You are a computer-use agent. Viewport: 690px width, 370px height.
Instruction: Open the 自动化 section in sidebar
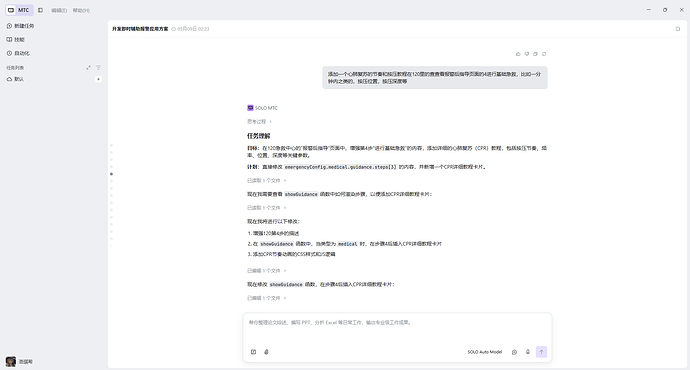tap(18, 53)
